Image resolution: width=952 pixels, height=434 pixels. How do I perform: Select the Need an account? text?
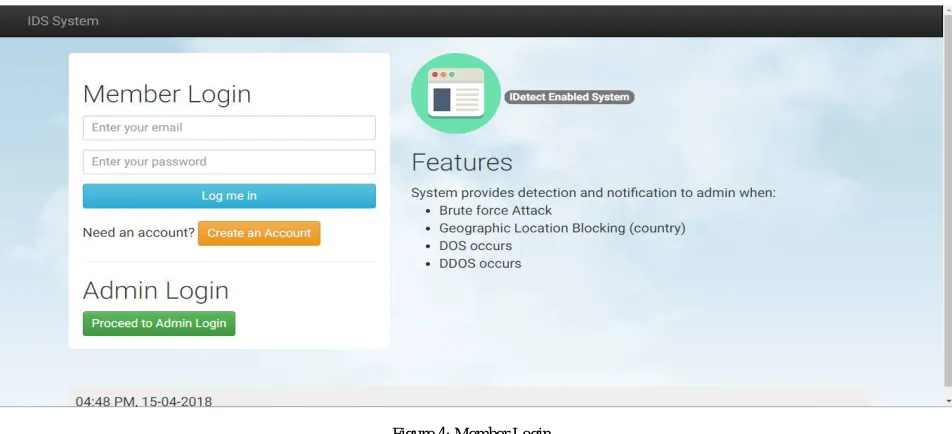pyautogui.click(x=138, y=232)
